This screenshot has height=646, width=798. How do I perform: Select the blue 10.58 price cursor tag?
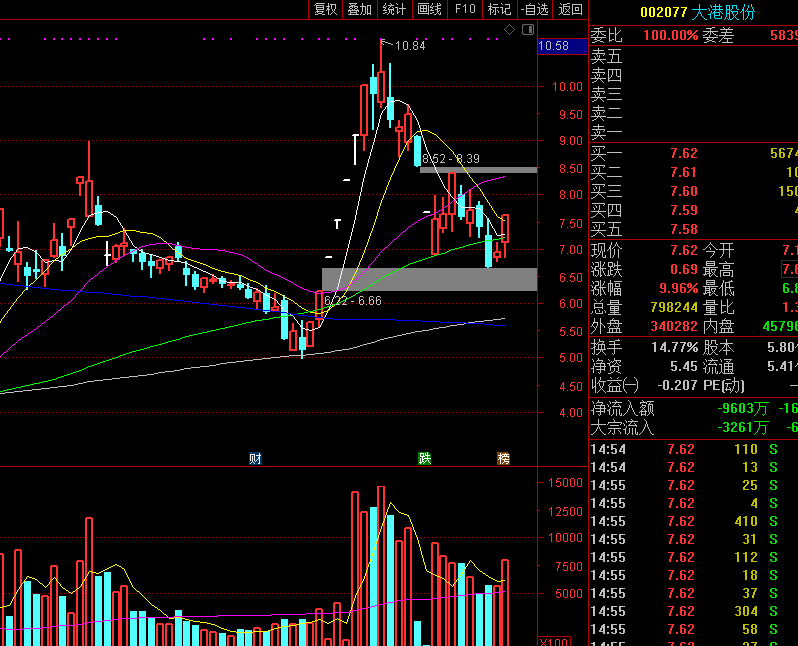pos(562,46)
